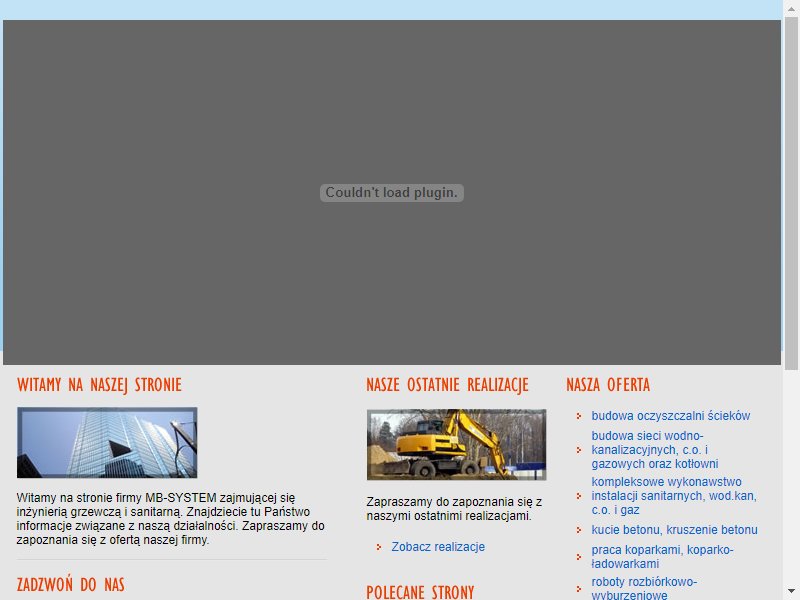The width and height of the screenshot is (800, 600).
Task: Open the 'roboty rozbiórkowo-wyburzeniowe' link
Action: (x=644, y=588)
